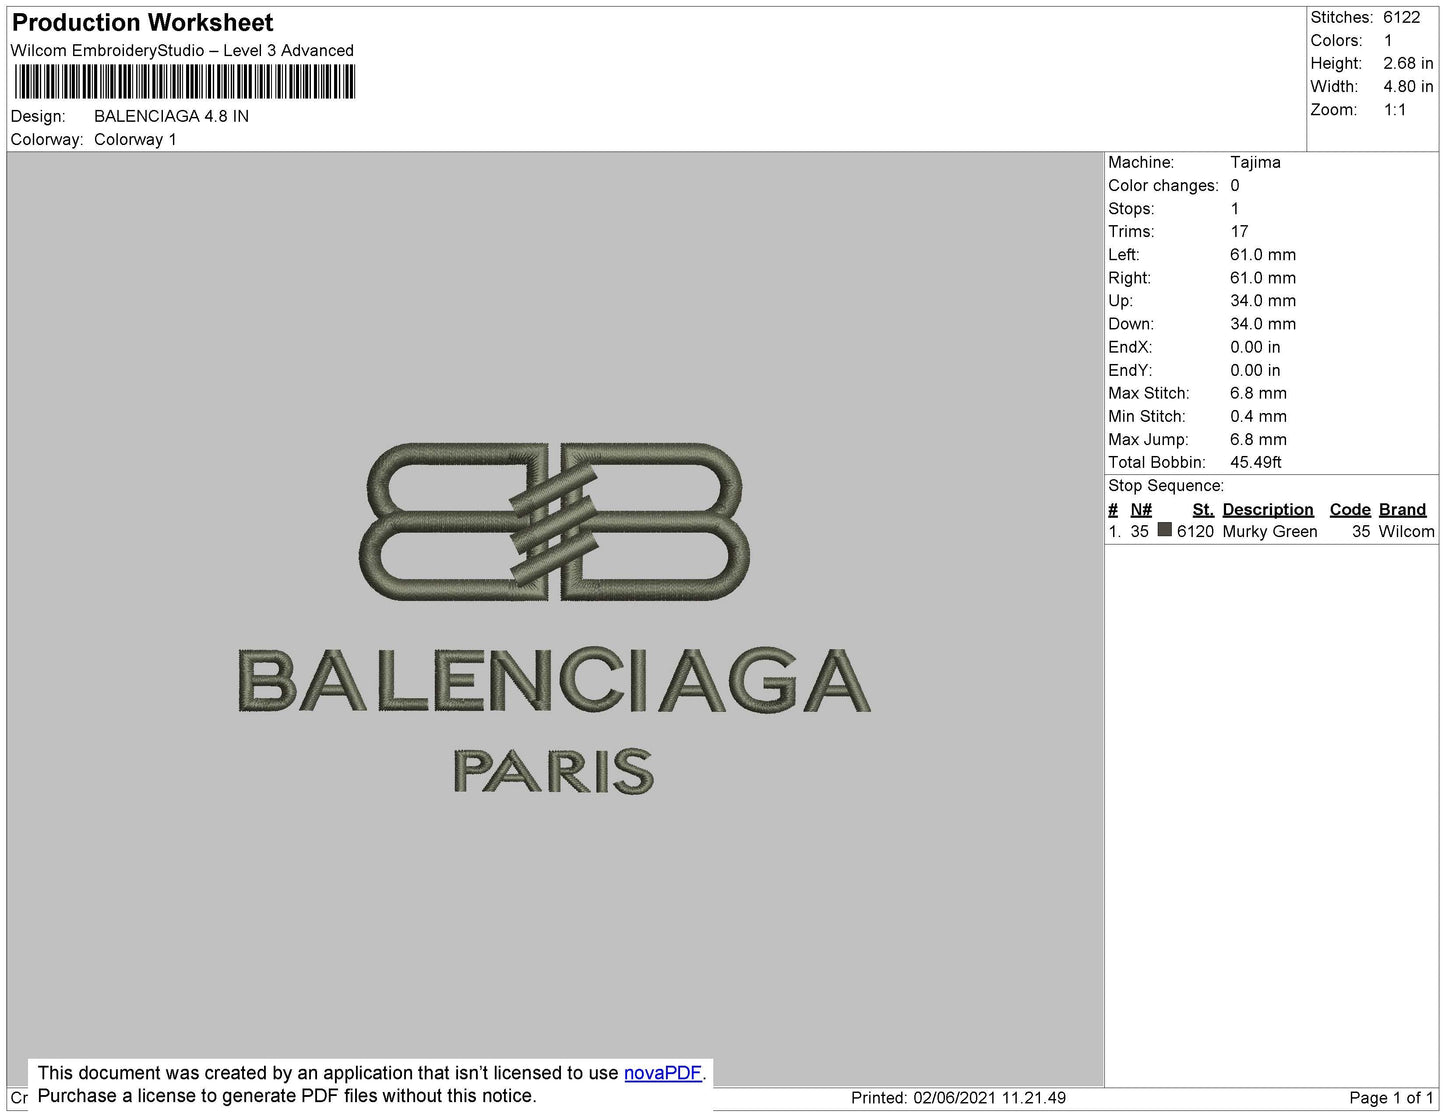Select the Max Stitch value '6.8 mm'

[x=1258, y=393]
